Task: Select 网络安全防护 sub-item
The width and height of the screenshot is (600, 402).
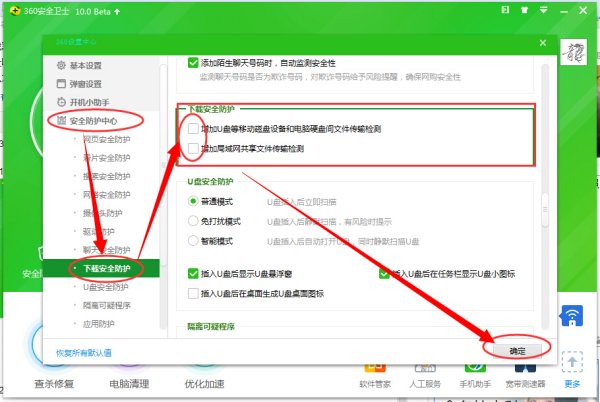Action: 107,195
